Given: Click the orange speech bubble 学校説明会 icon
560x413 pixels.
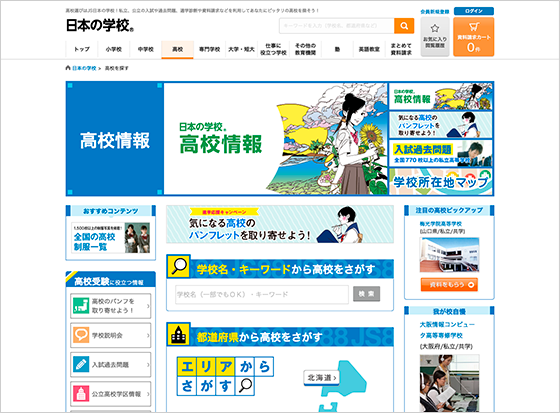Looking at the screenshot, I should pos(81,335).
